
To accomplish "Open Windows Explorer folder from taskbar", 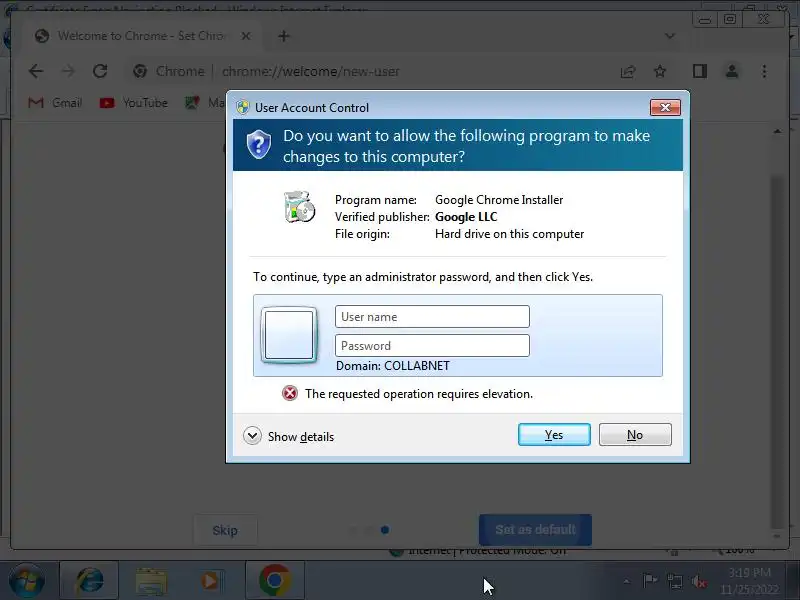I will (x=151, y=581).
